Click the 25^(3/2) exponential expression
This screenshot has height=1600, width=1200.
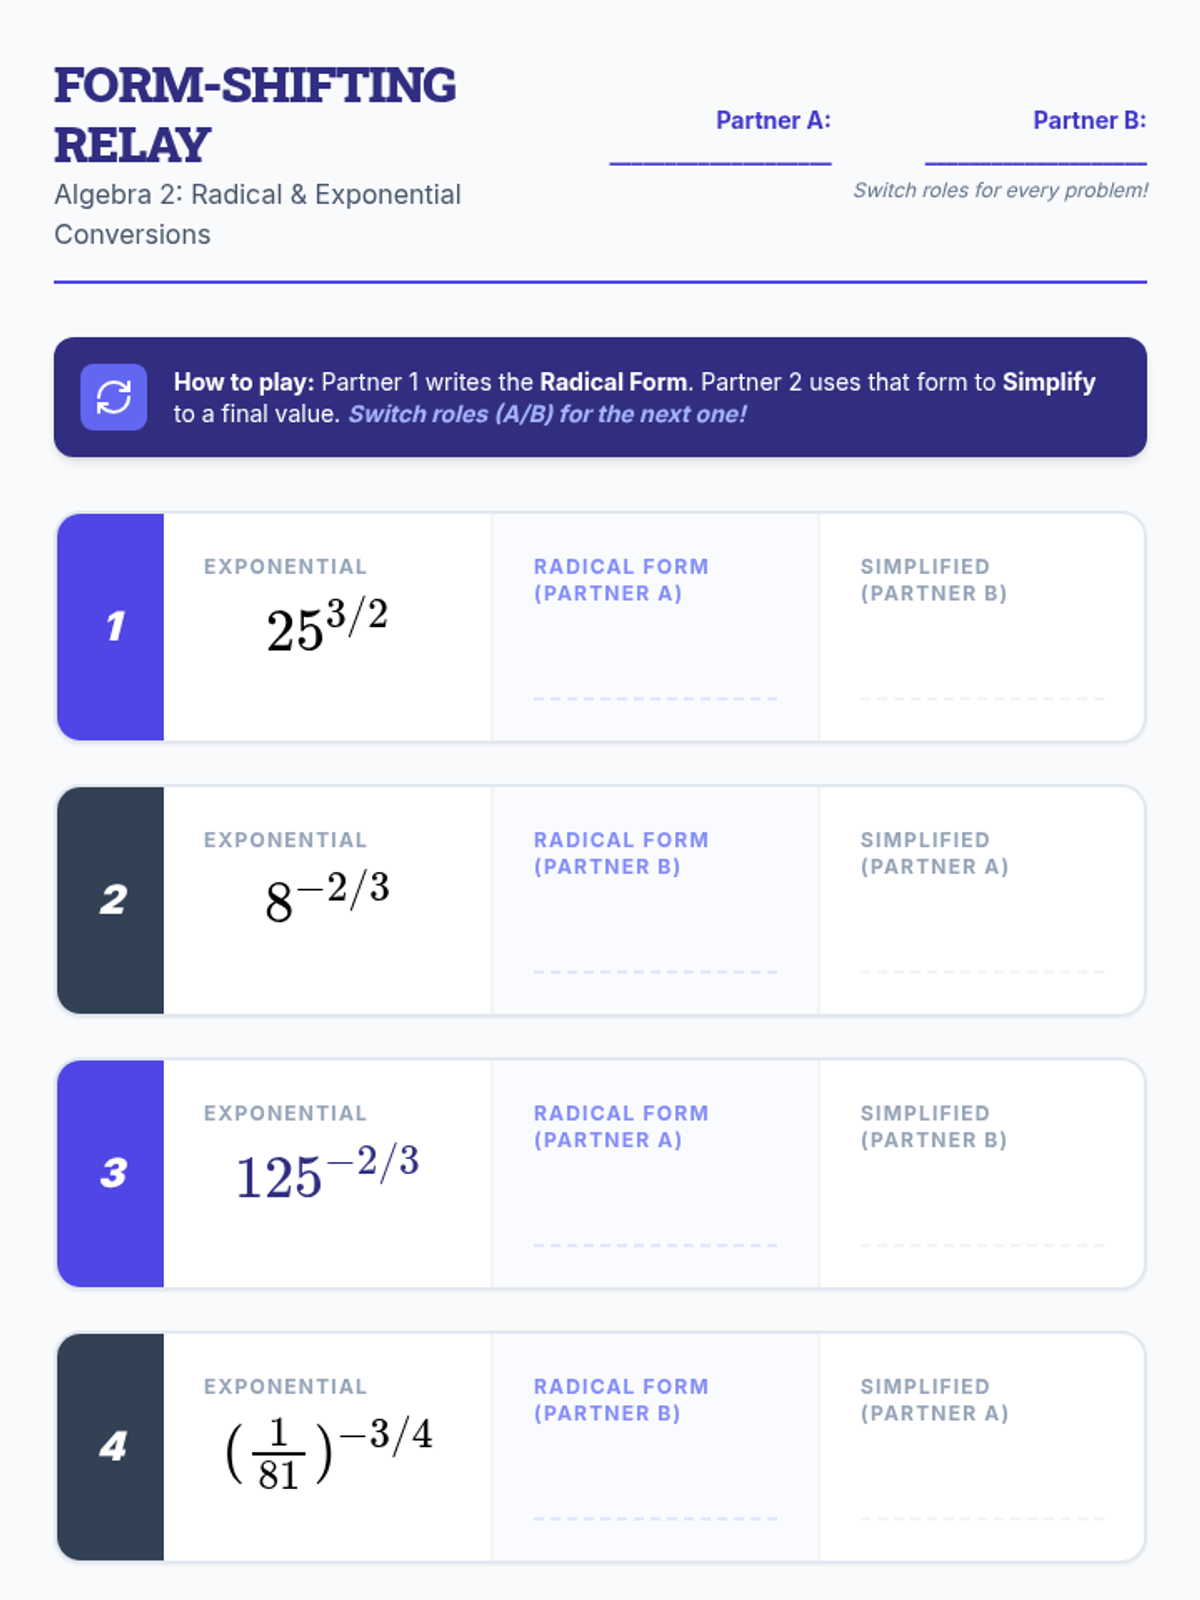(327, 625)
